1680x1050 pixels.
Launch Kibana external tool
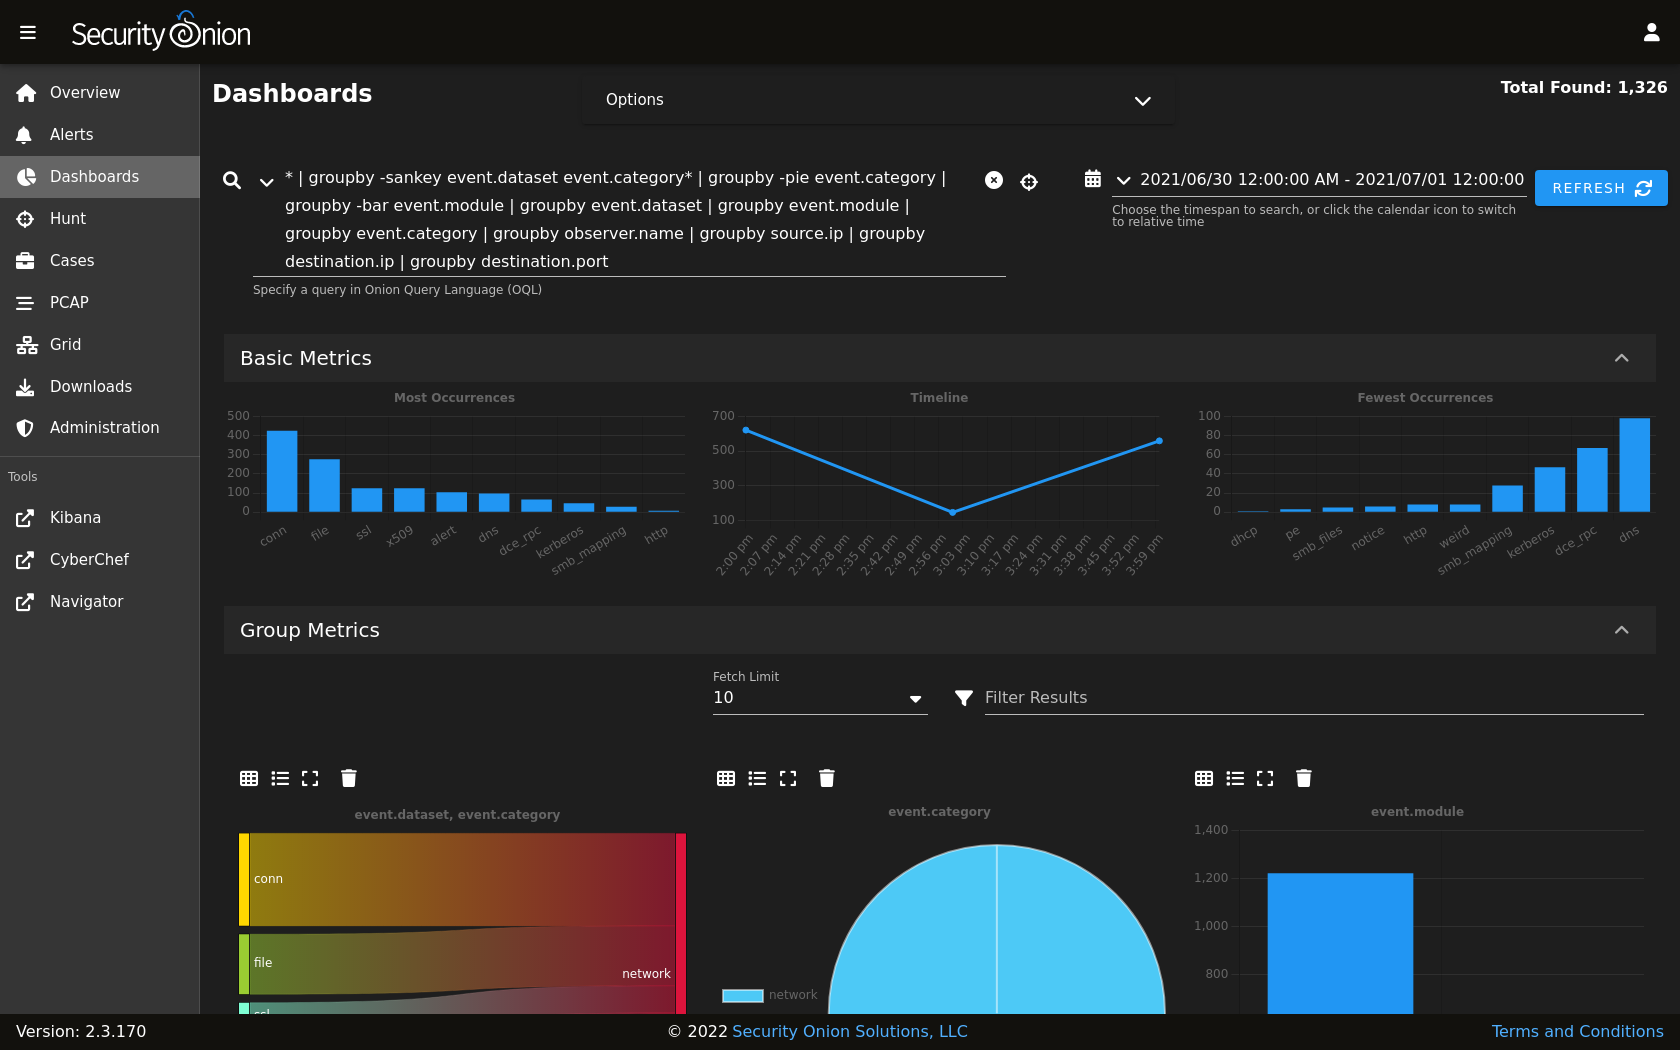coord(100,518)
